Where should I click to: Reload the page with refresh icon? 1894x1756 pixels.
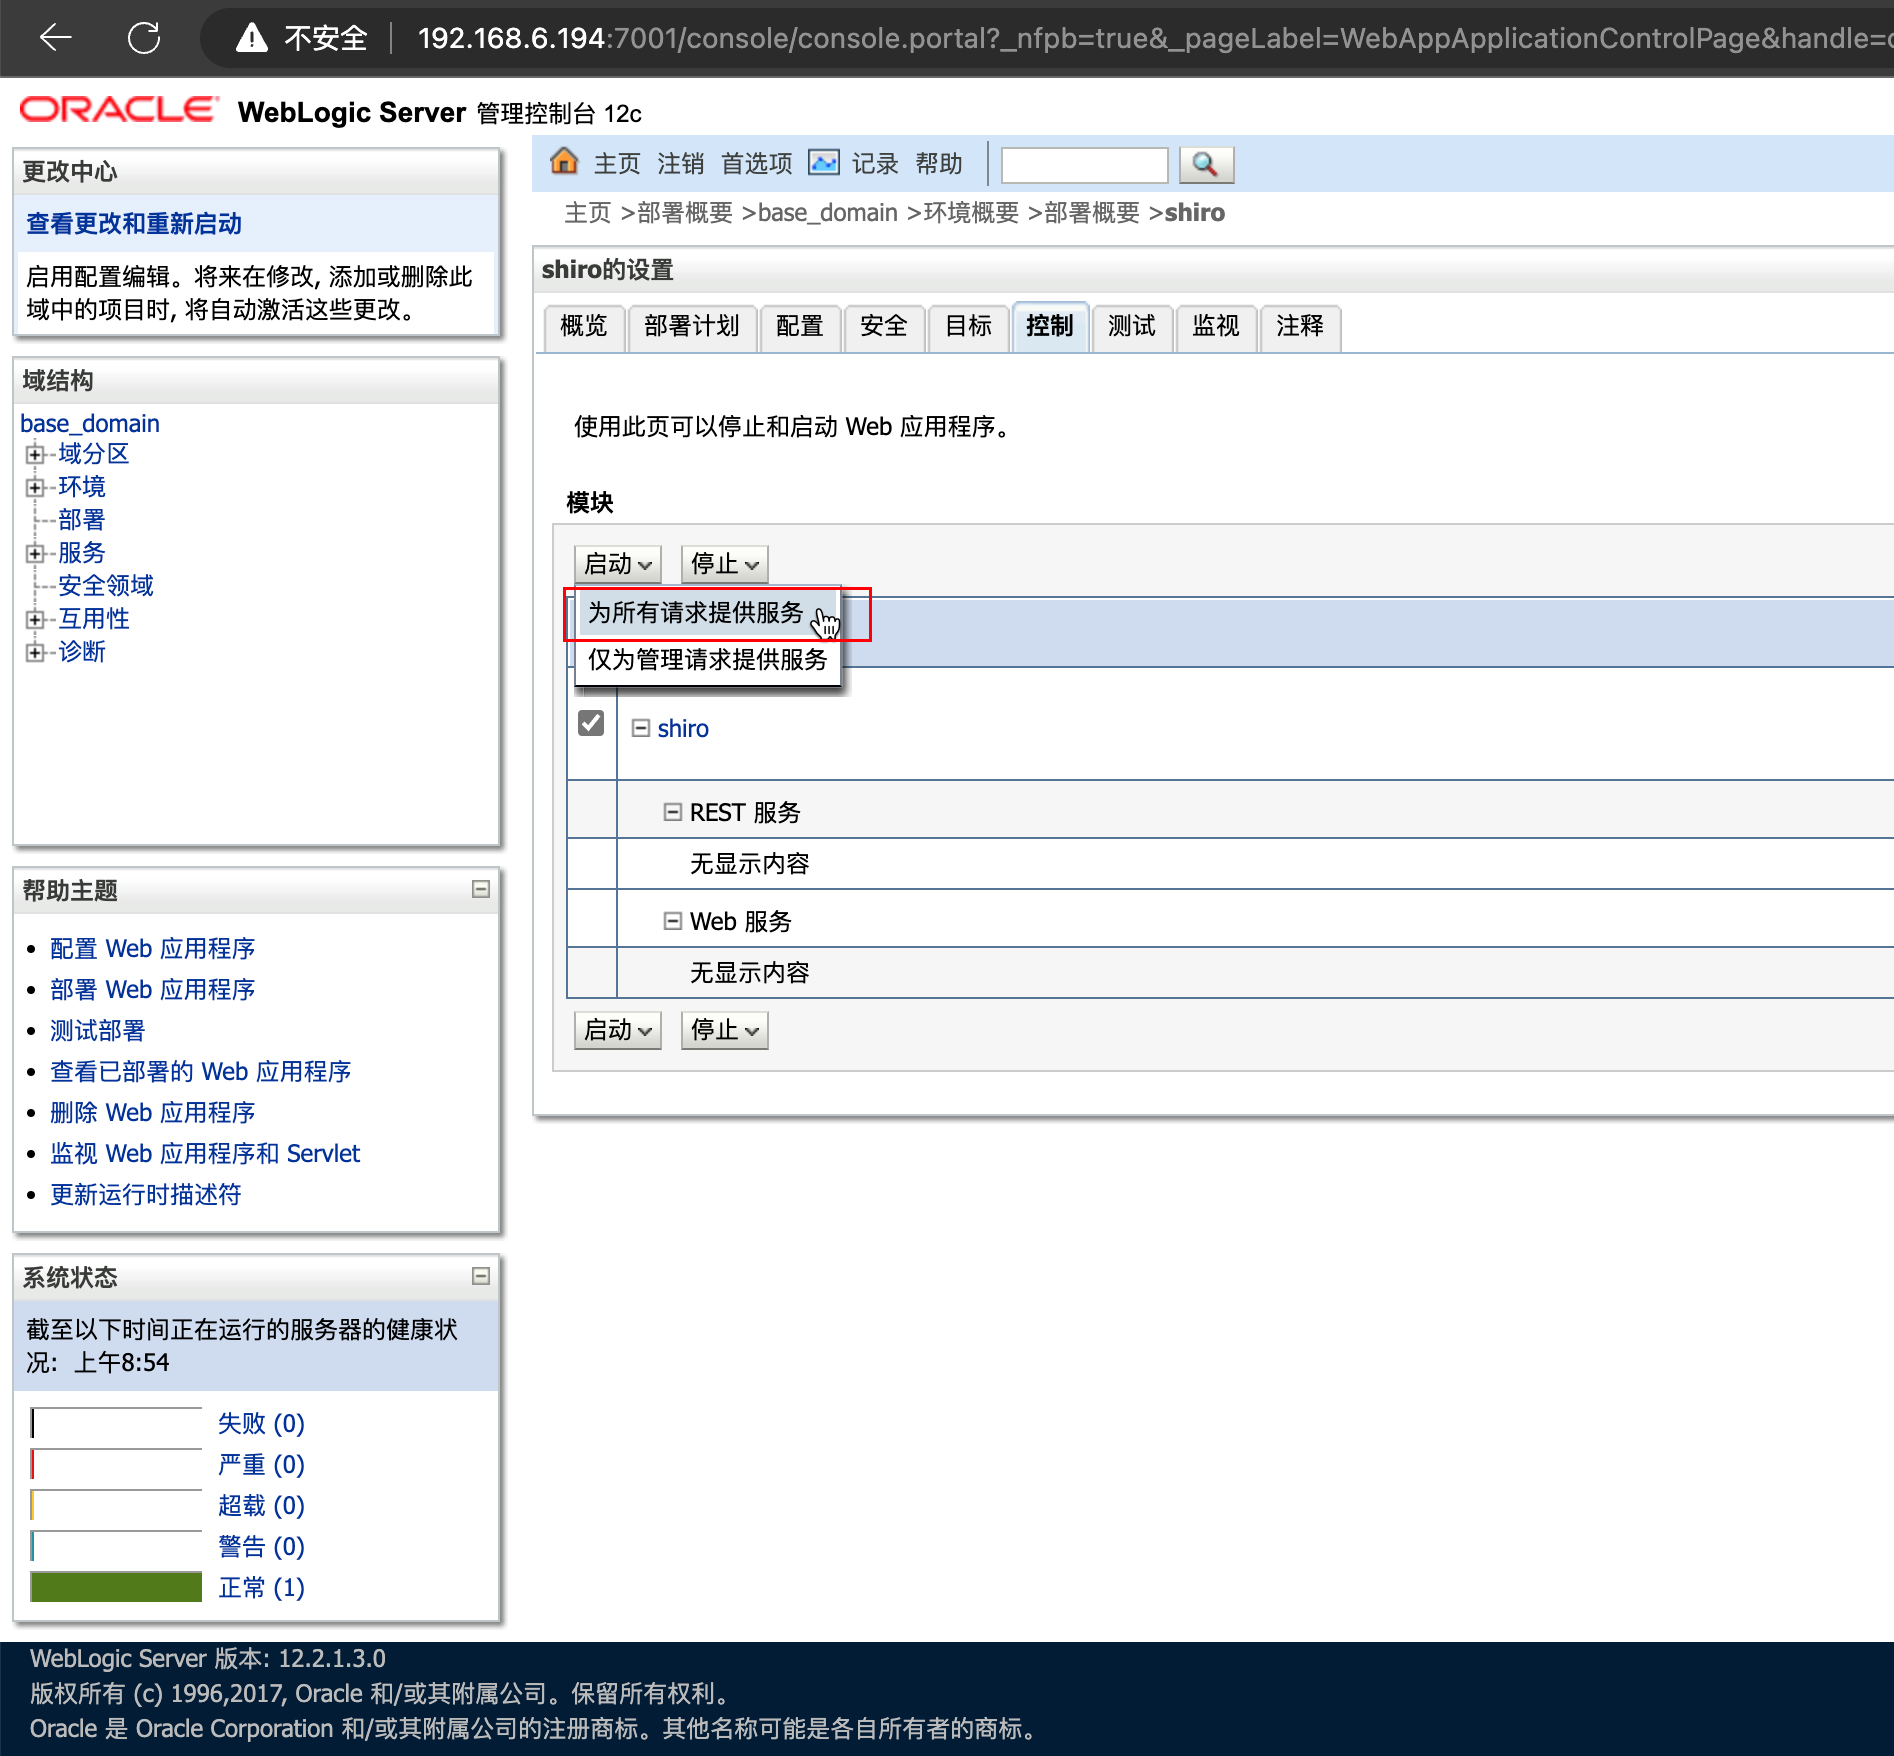(144, 38)
